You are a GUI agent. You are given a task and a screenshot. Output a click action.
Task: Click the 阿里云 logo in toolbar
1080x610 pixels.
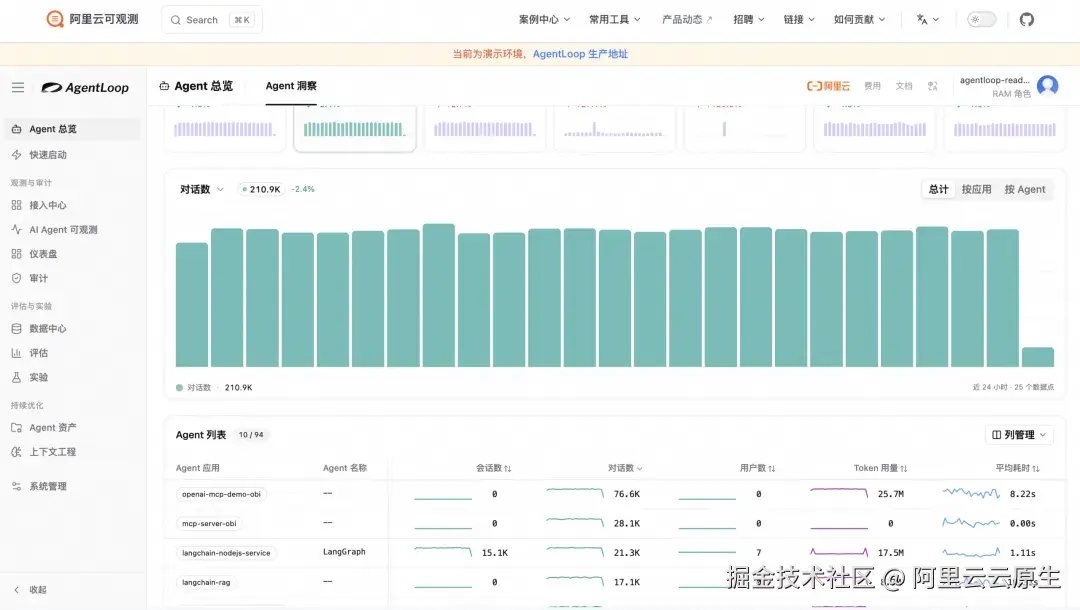coord(828,86)
